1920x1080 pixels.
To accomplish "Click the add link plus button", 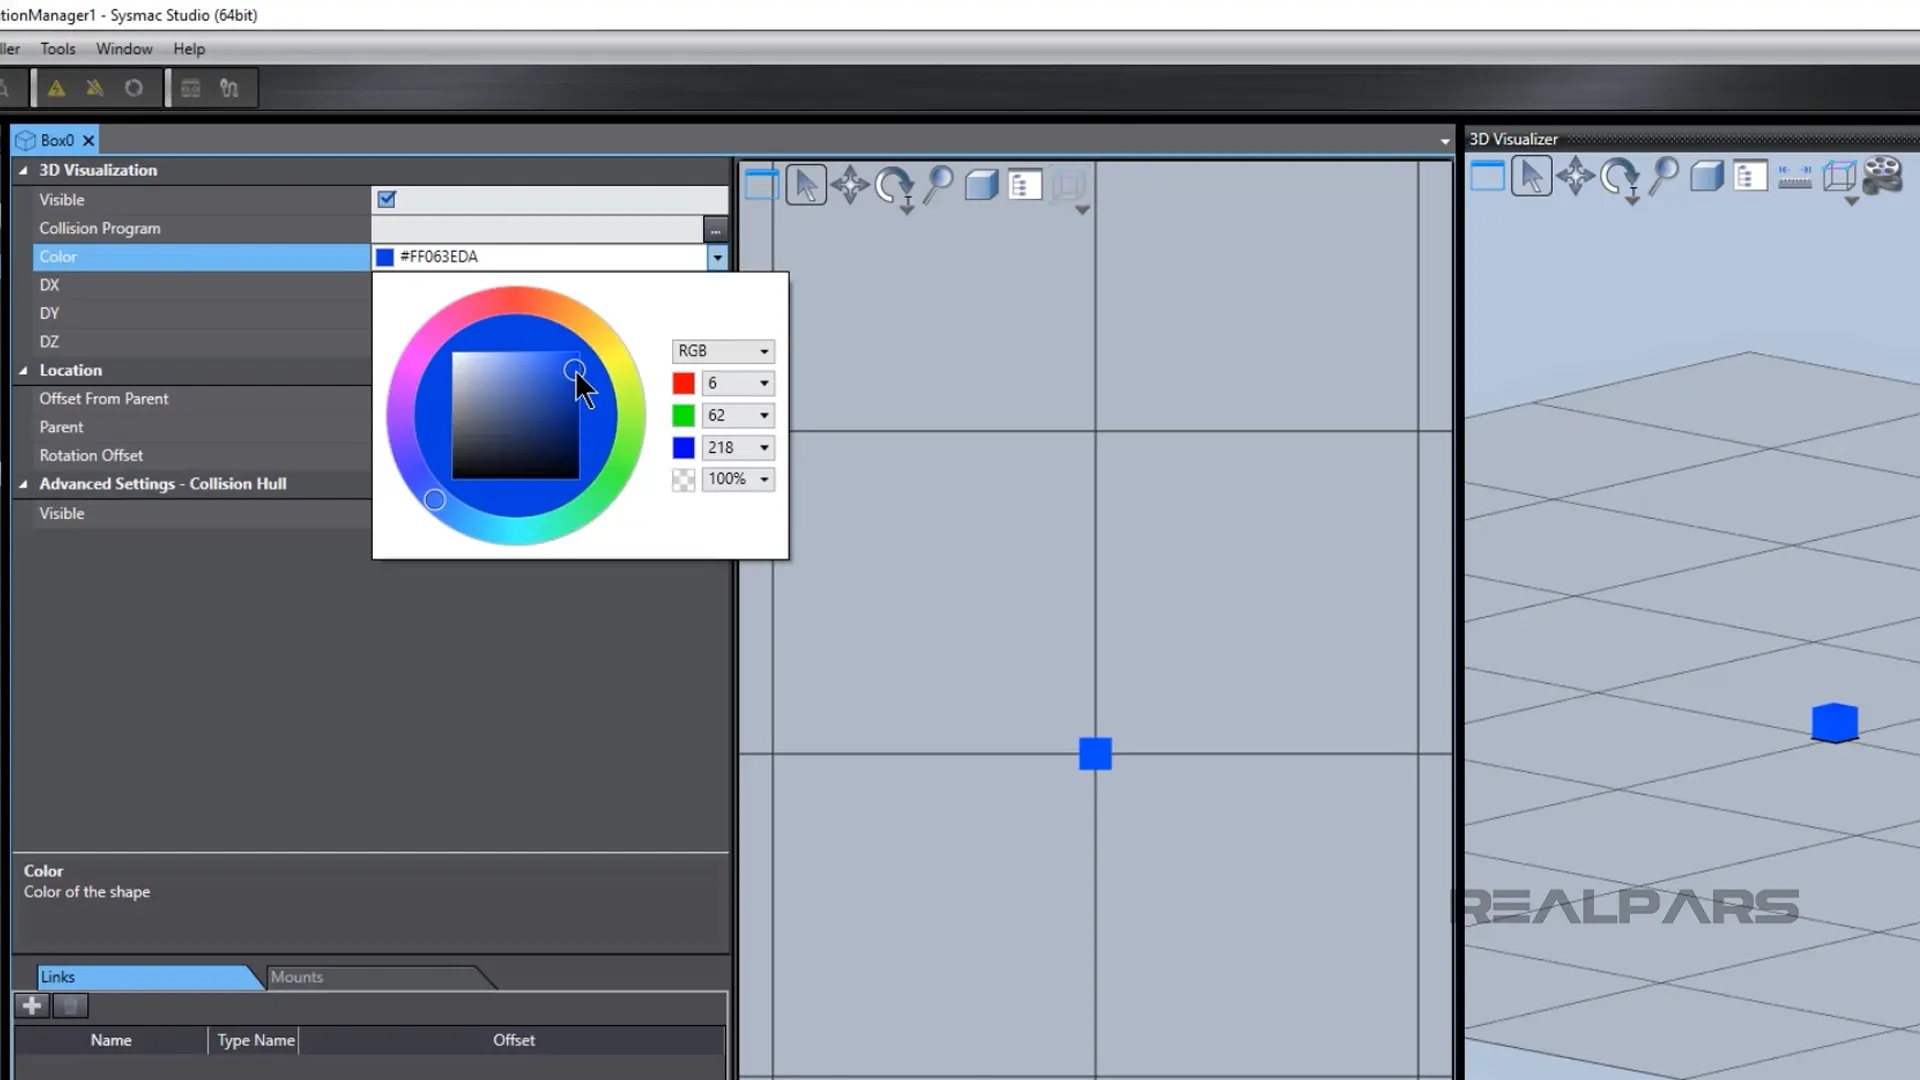I will (32, 1006).
